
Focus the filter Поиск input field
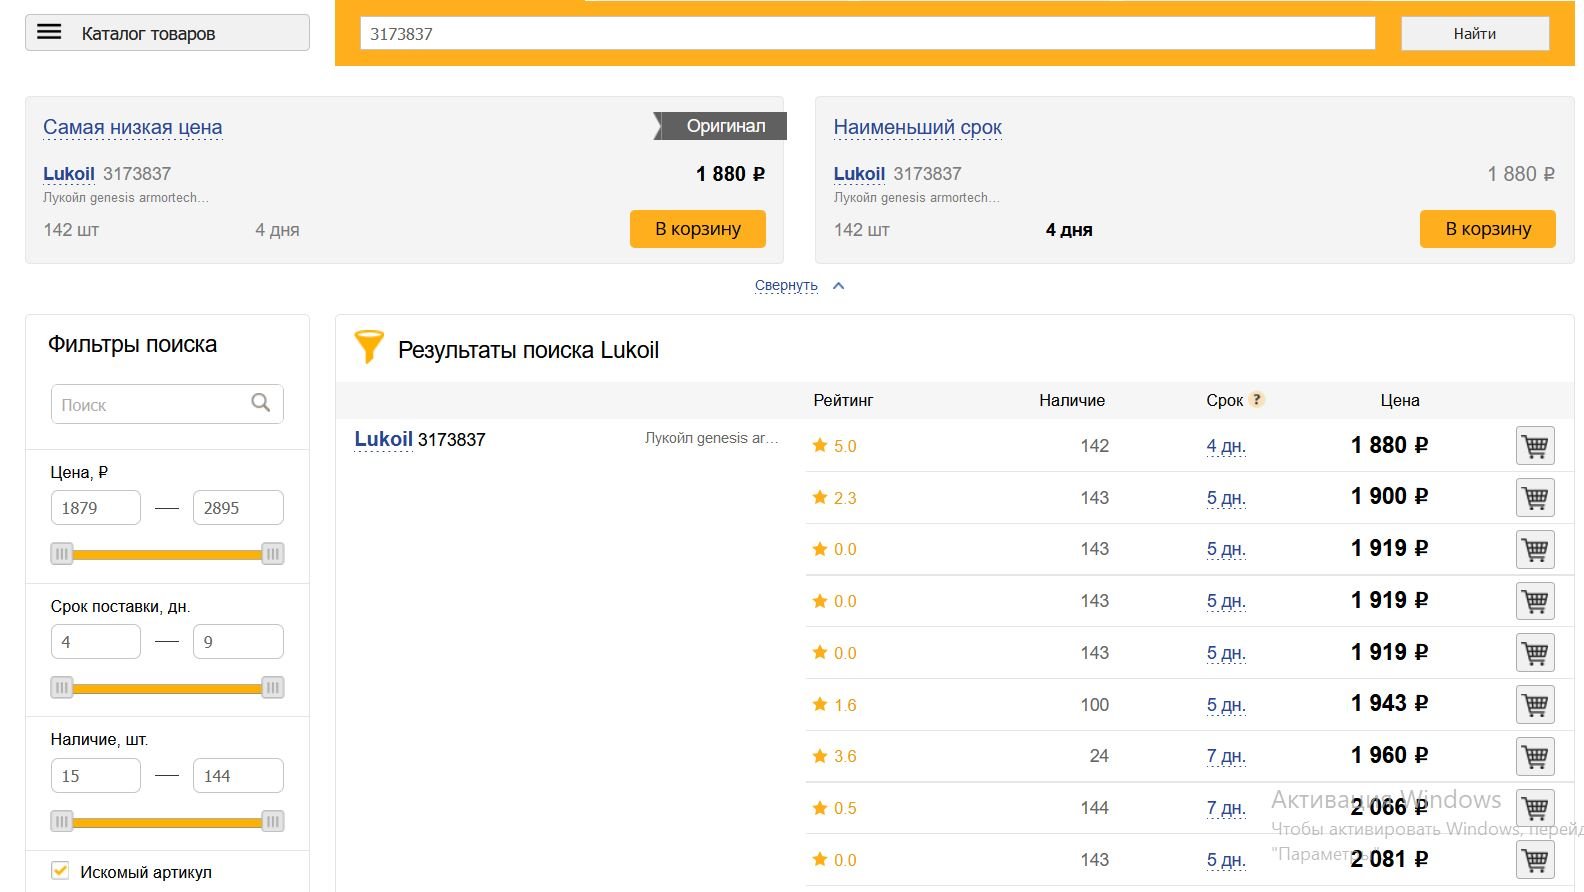[167, 404]
